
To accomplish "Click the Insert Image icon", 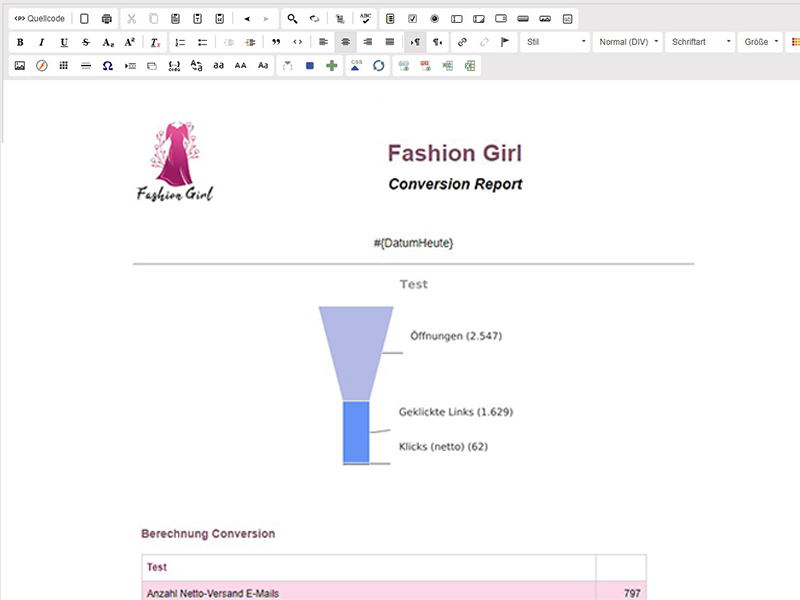I will pyautogui.click(x=20, y=66).
